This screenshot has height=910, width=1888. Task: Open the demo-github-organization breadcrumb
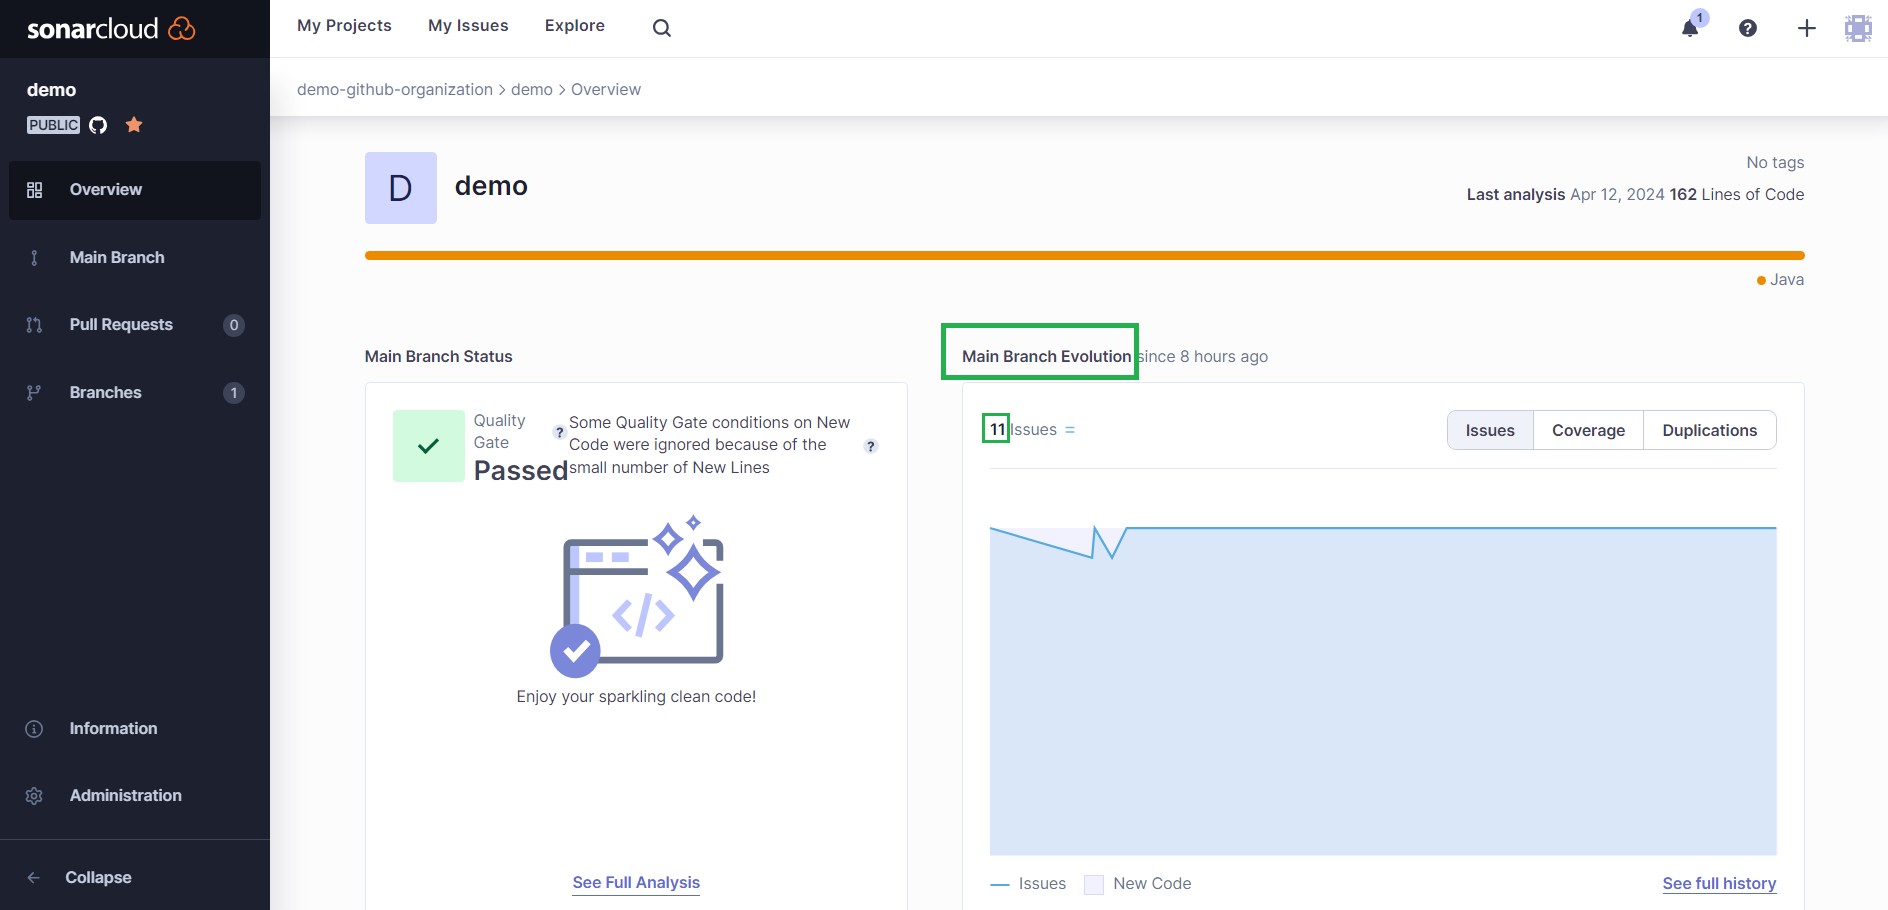395,89
